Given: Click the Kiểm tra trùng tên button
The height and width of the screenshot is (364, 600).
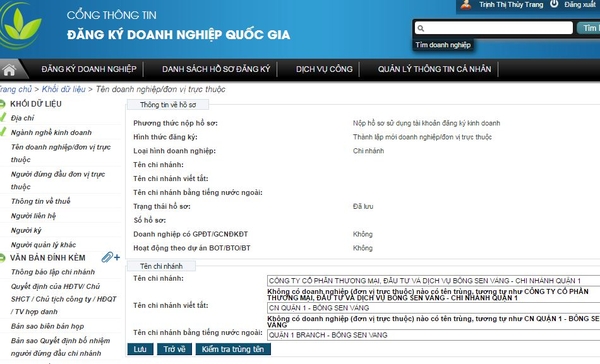Looking at the screenshot, I should coord(233,349).
